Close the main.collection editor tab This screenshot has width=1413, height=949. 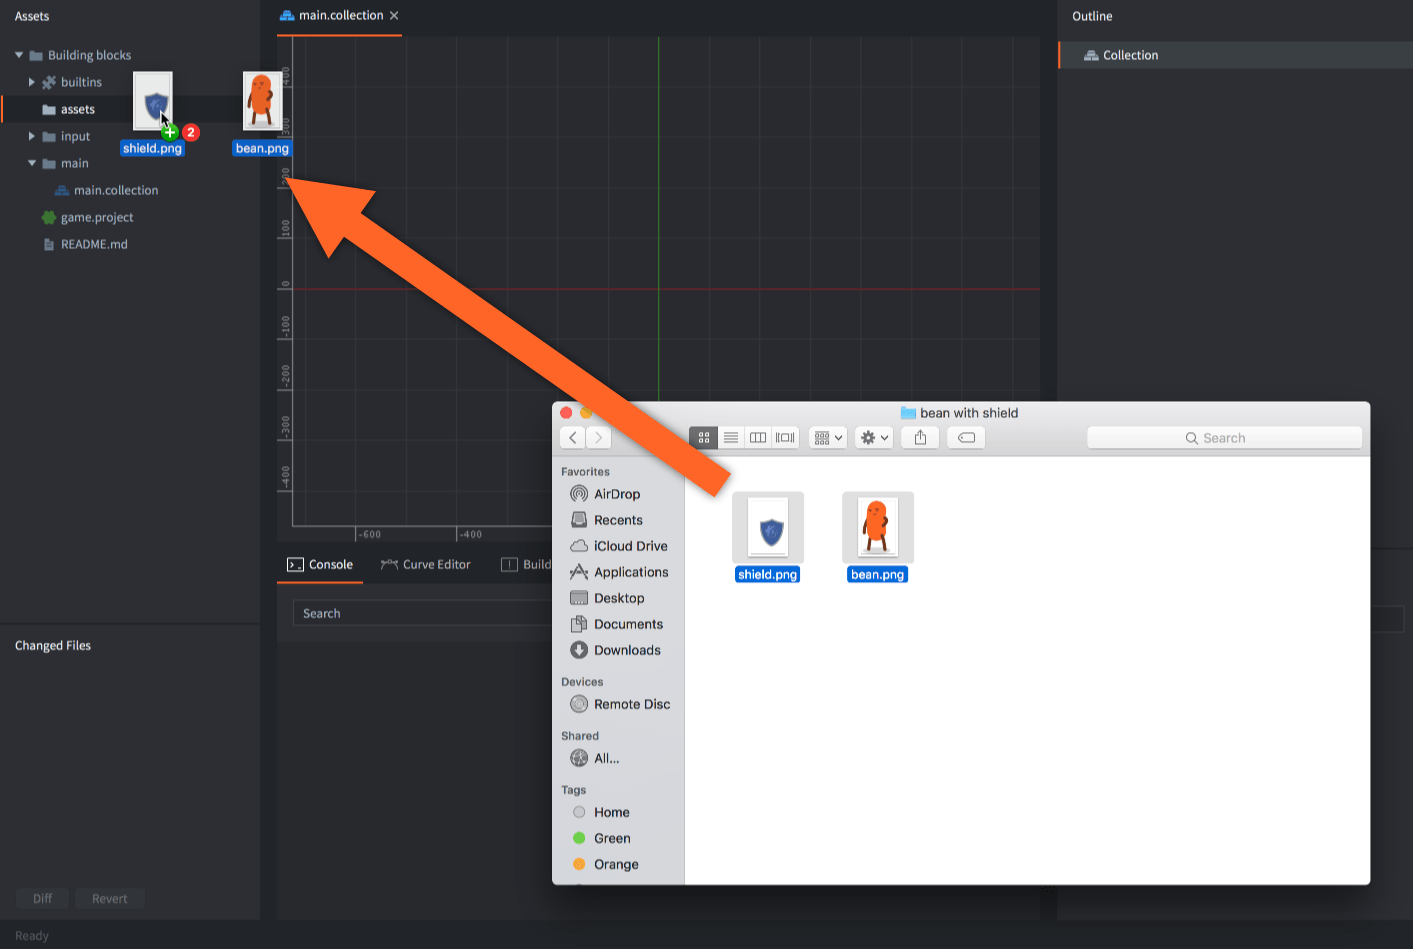(394, 16)
